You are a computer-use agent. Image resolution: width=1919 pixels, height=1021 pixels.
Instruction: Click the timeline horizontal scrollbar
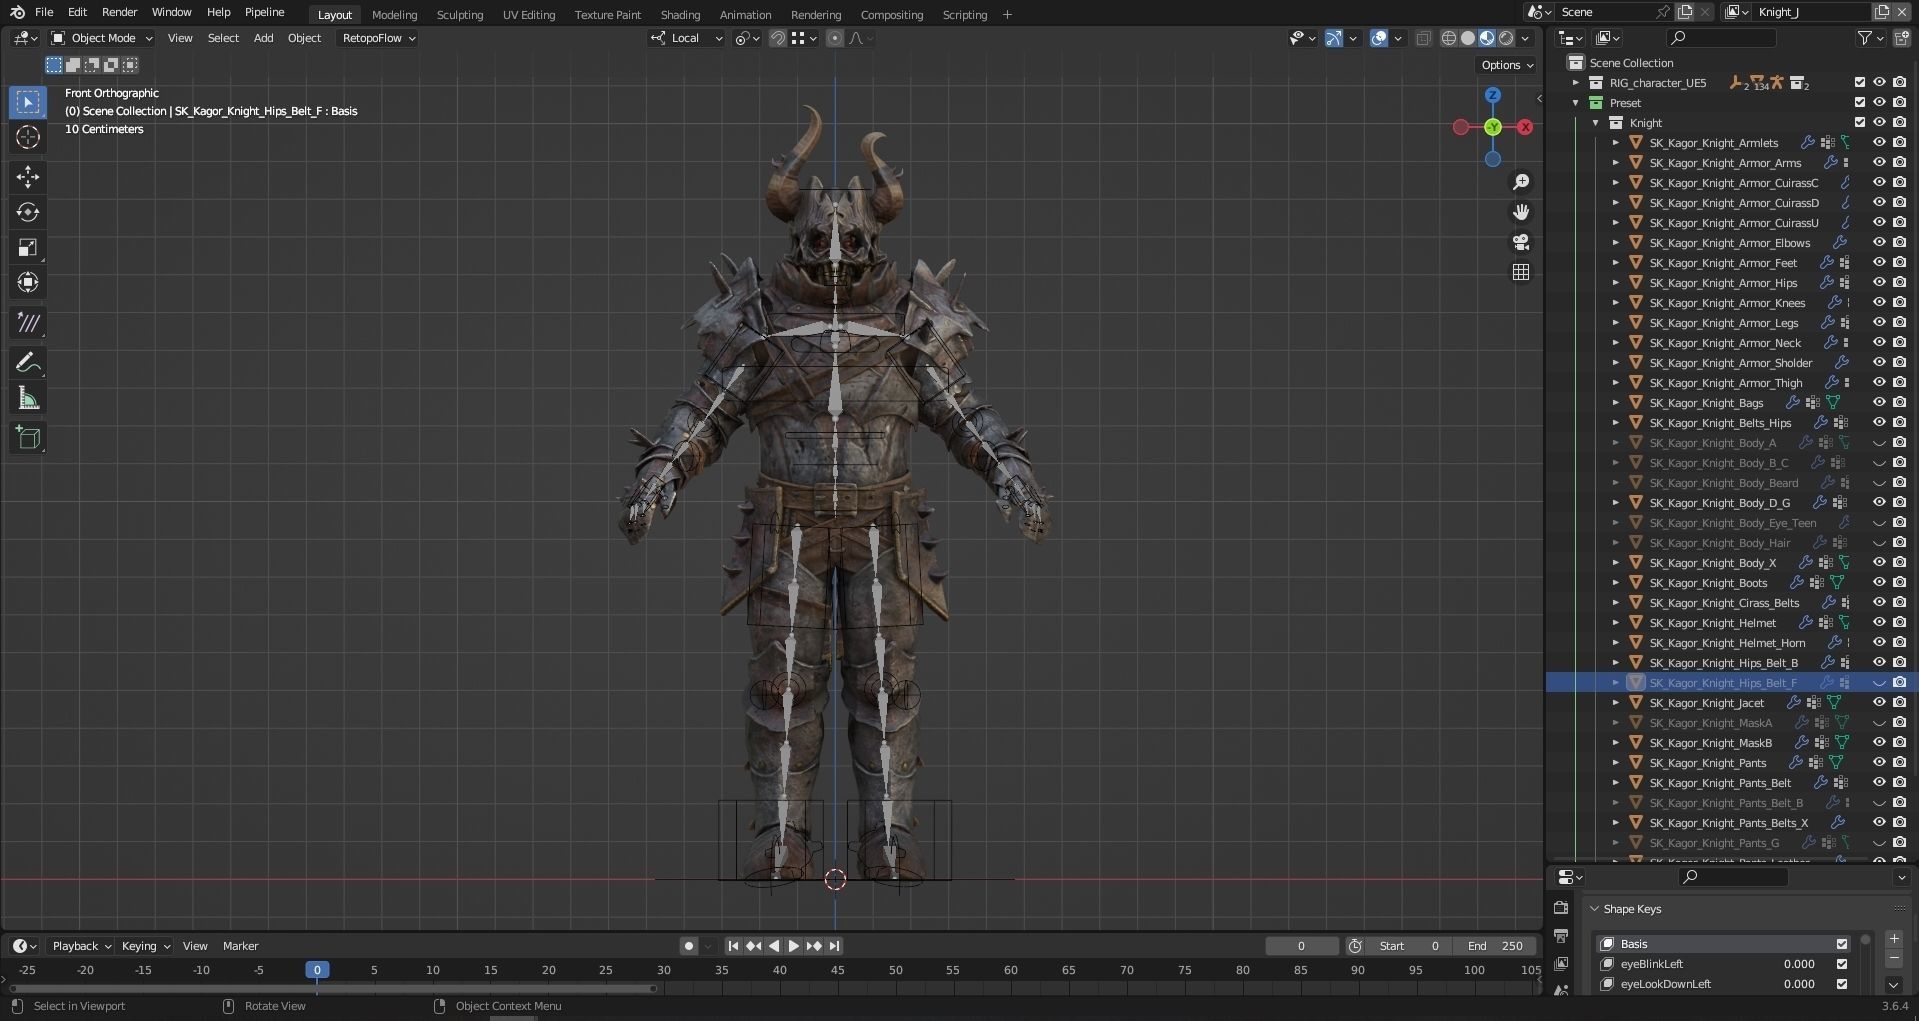(x=335, y=989)
